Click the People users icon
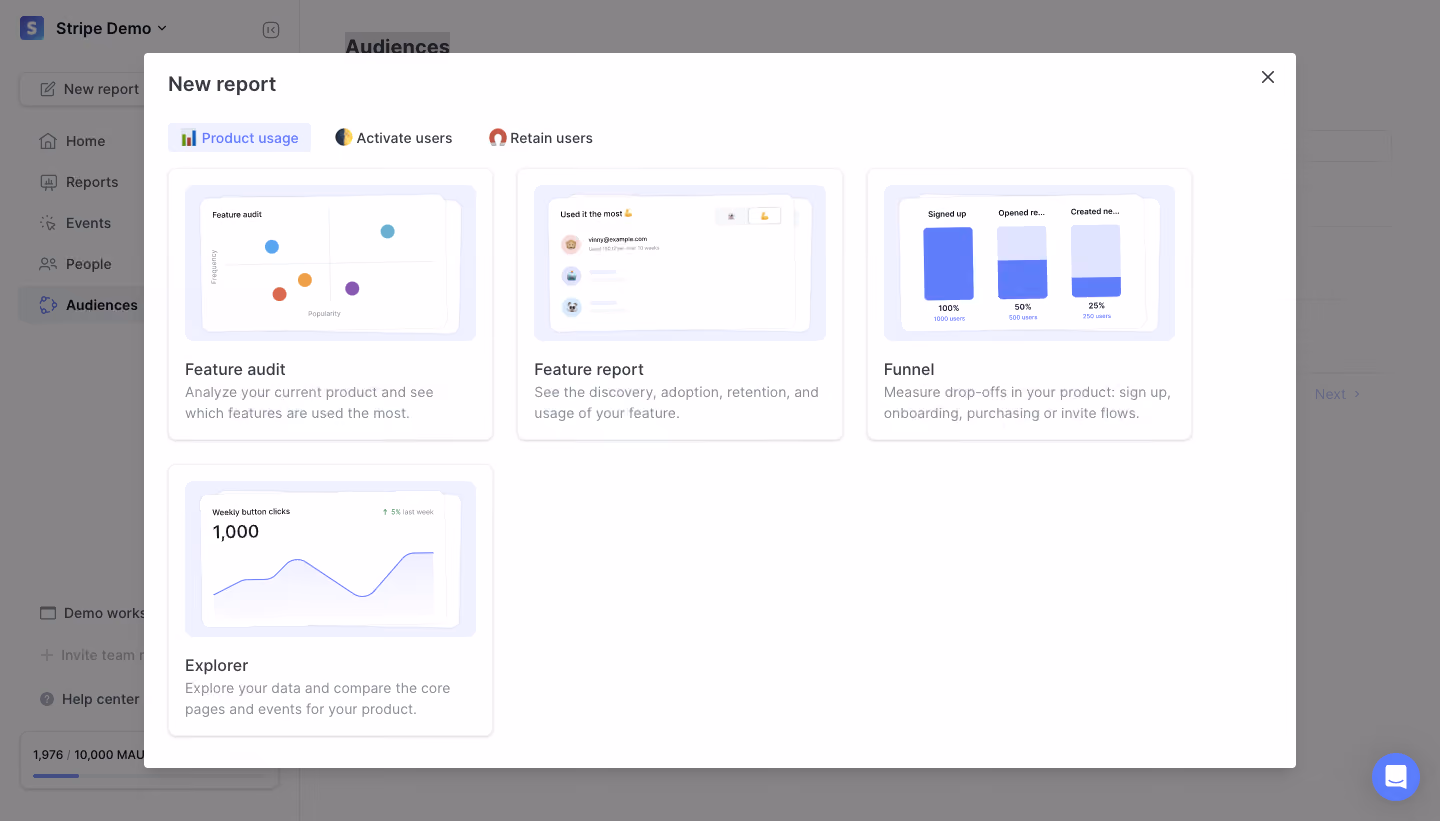The width and height of the screenshot is (1440, 821). (x=48, y=264)
